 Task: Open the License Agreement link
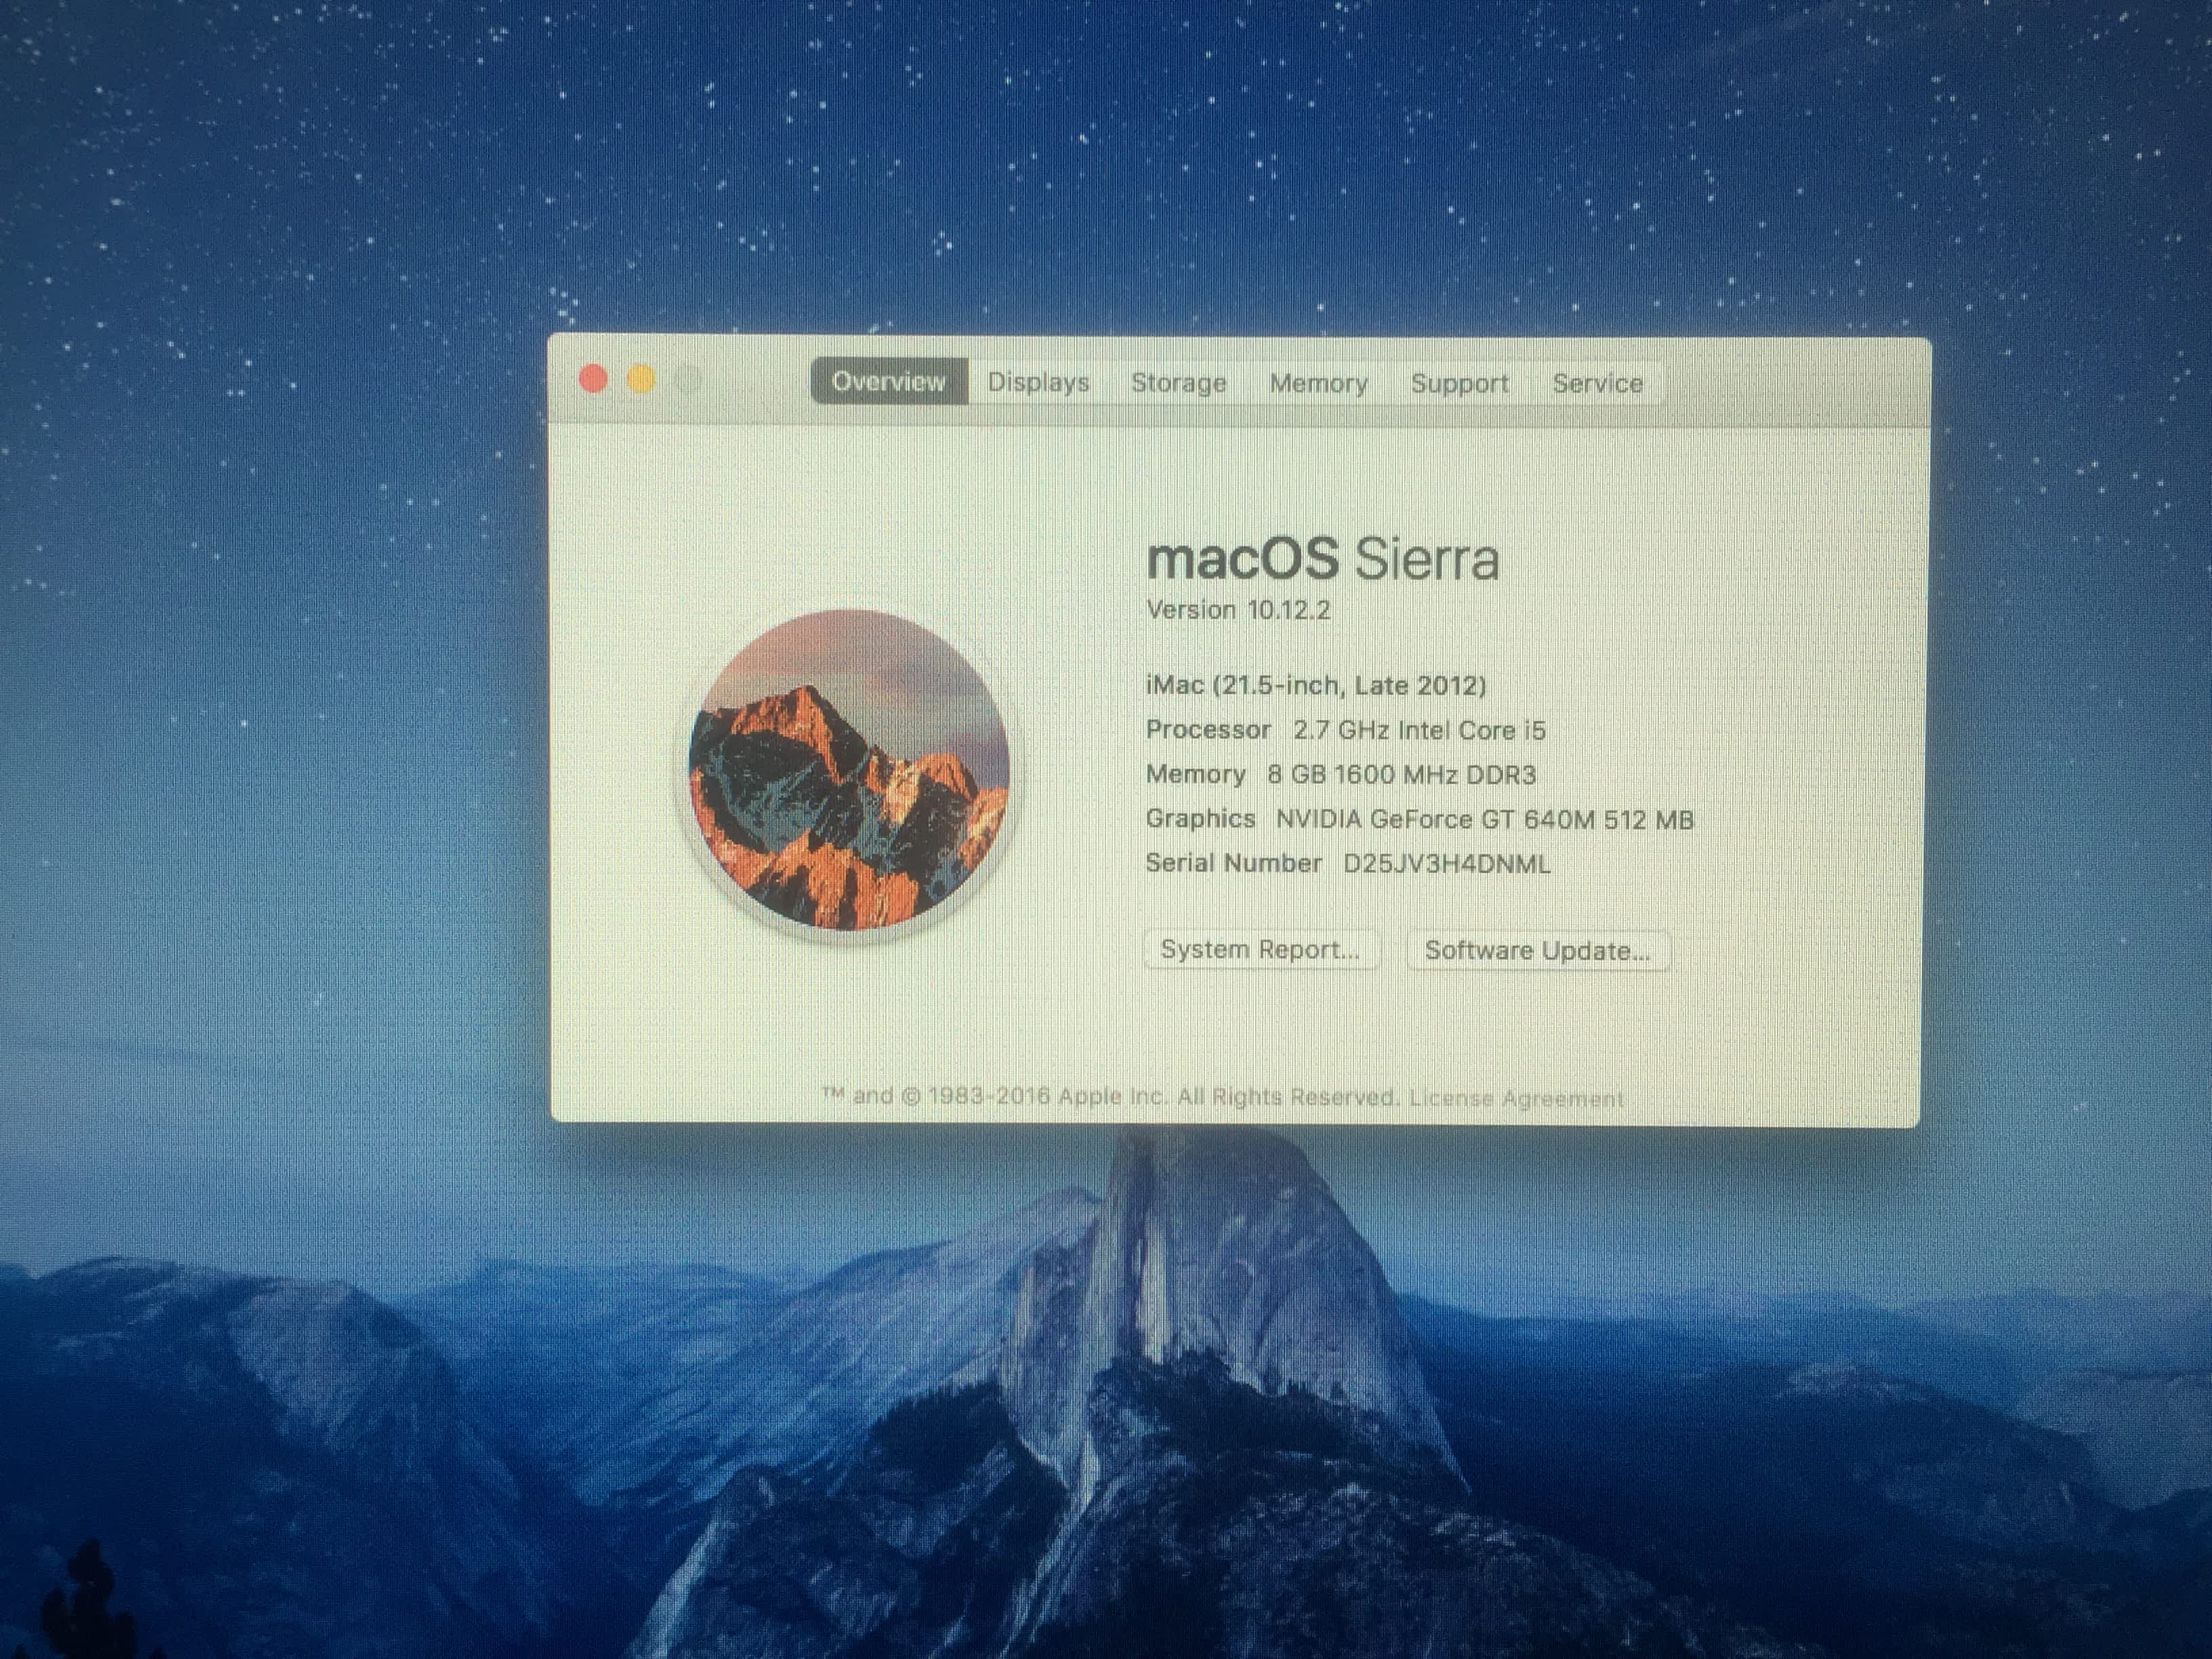1516,1098
